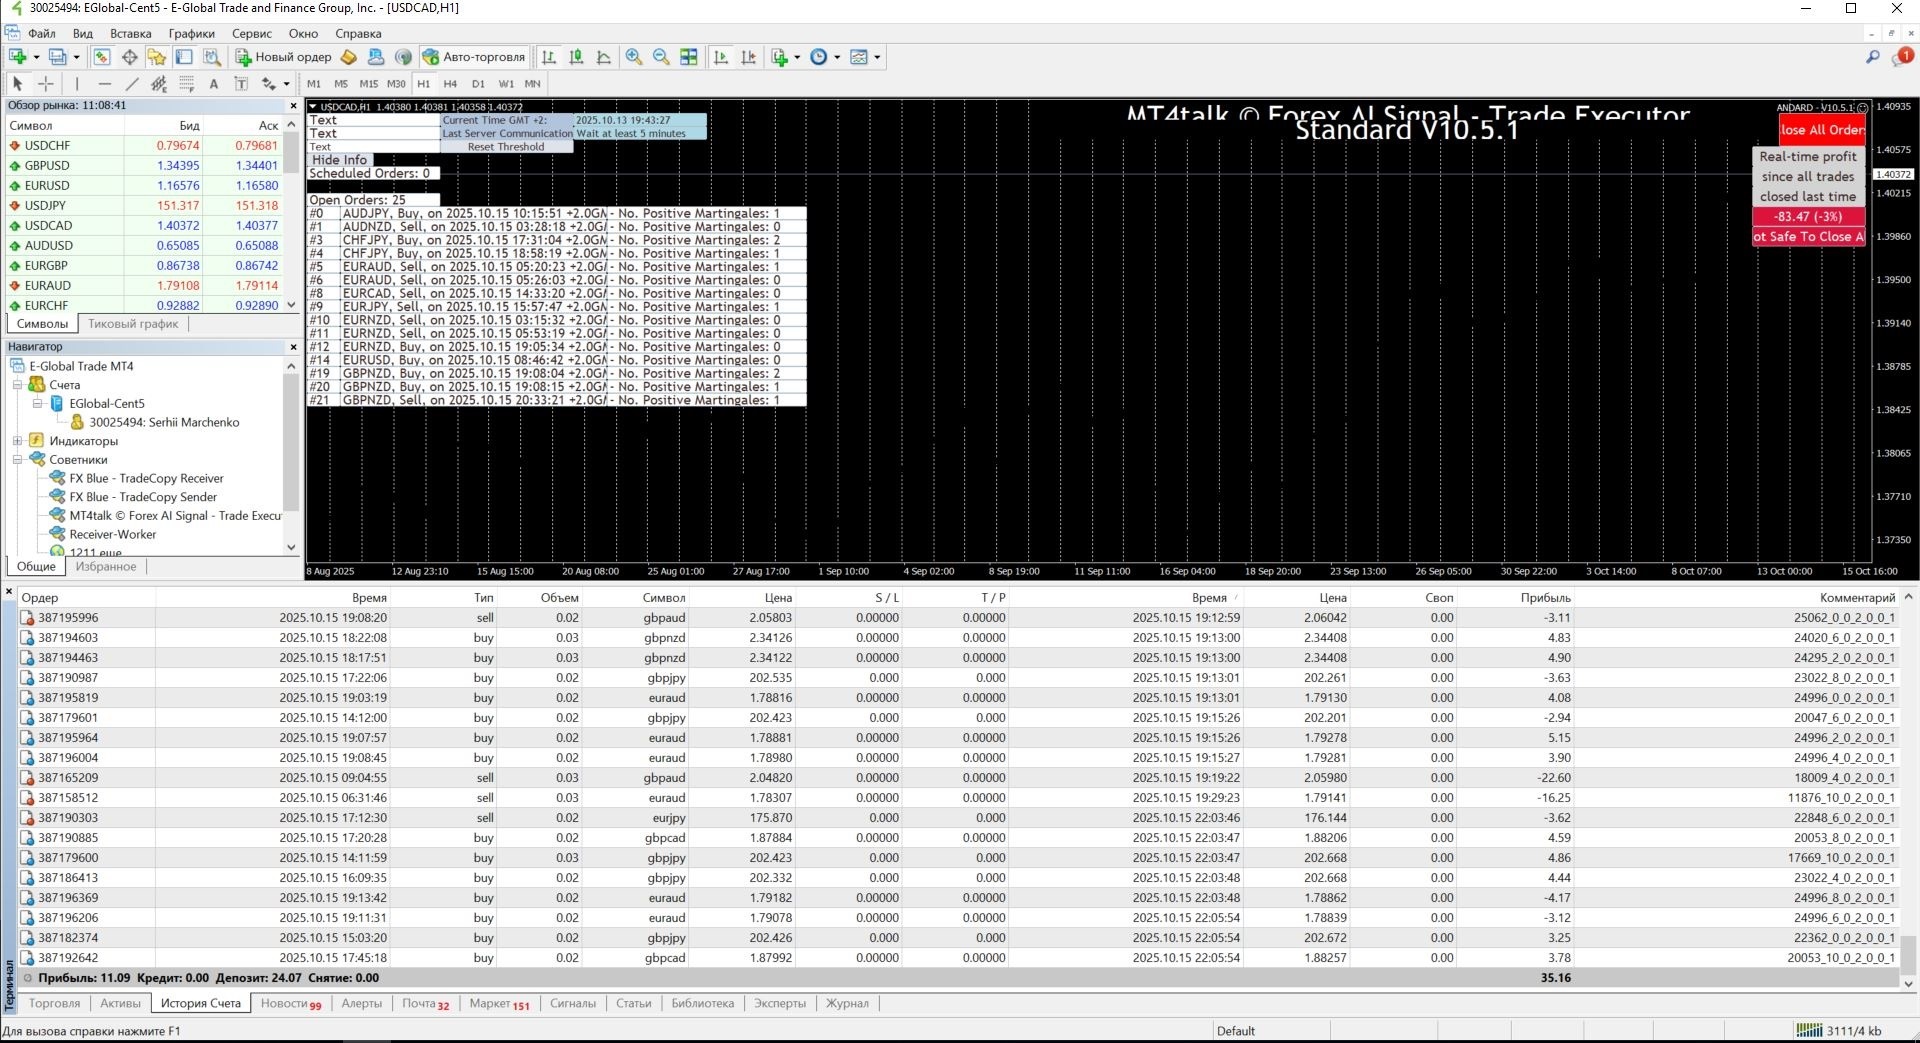The height and width of the screenshot is (1043, 1920).
Task: Open the Сервис menu
Action: tap(251, 33)
